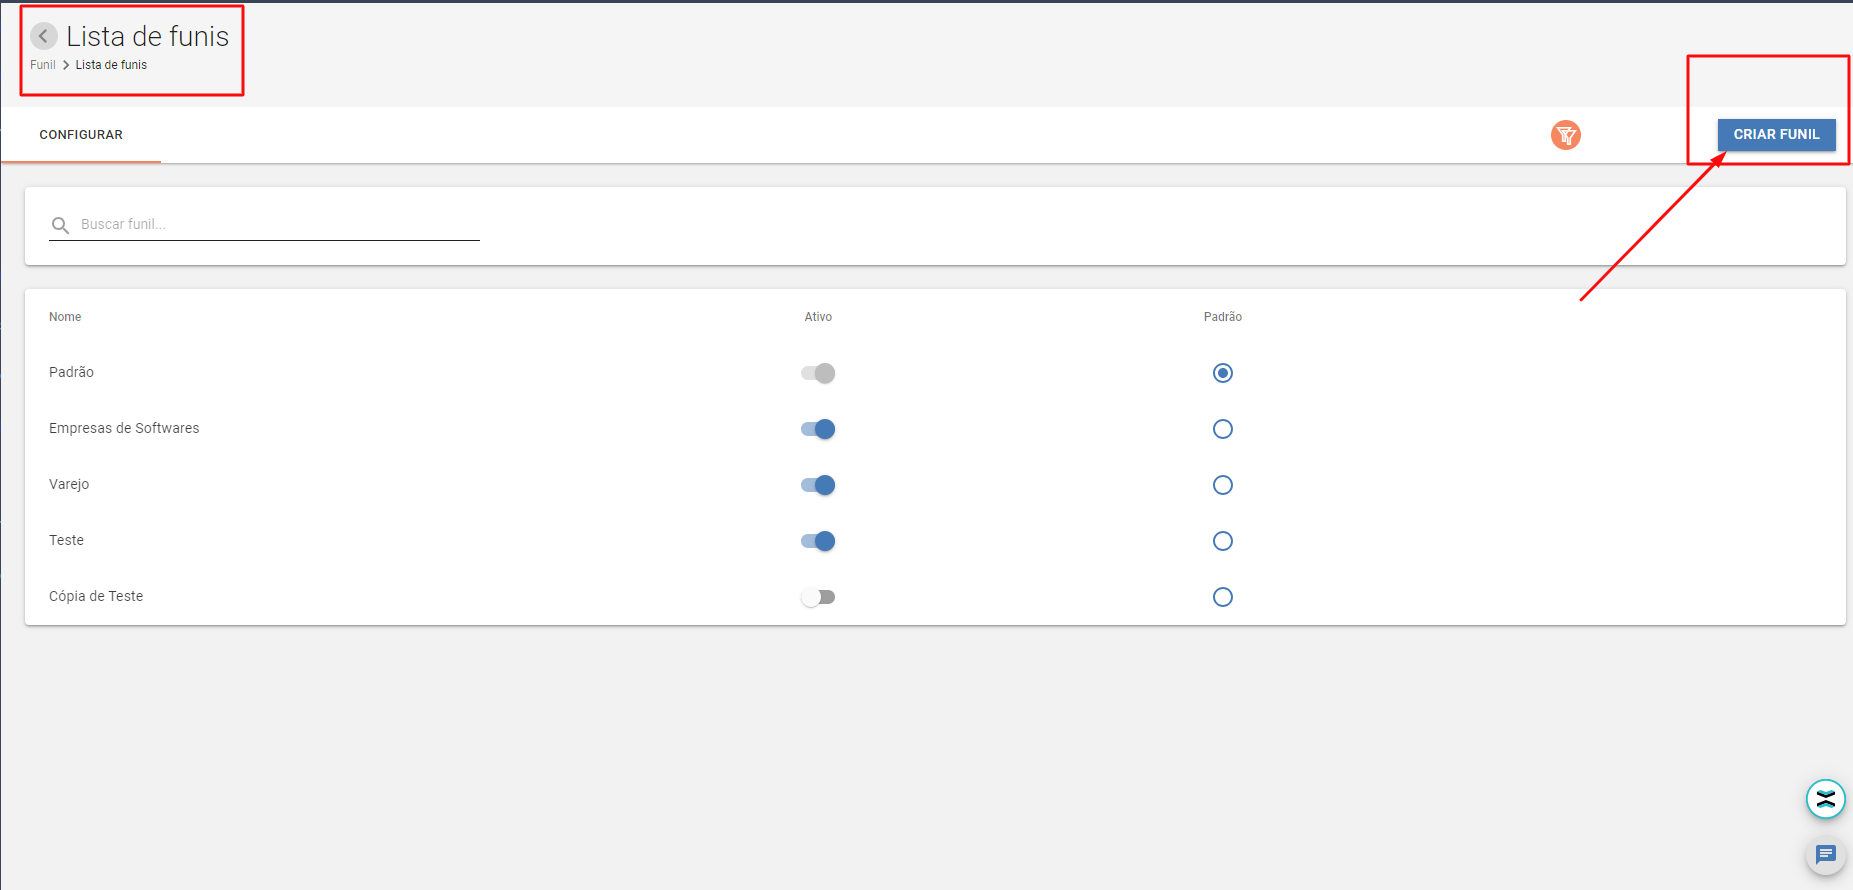Screen dimensions: 1853x890
Task: Toggle the Varejo active switch
Action: pyautogui.click(x=818, y=485)
